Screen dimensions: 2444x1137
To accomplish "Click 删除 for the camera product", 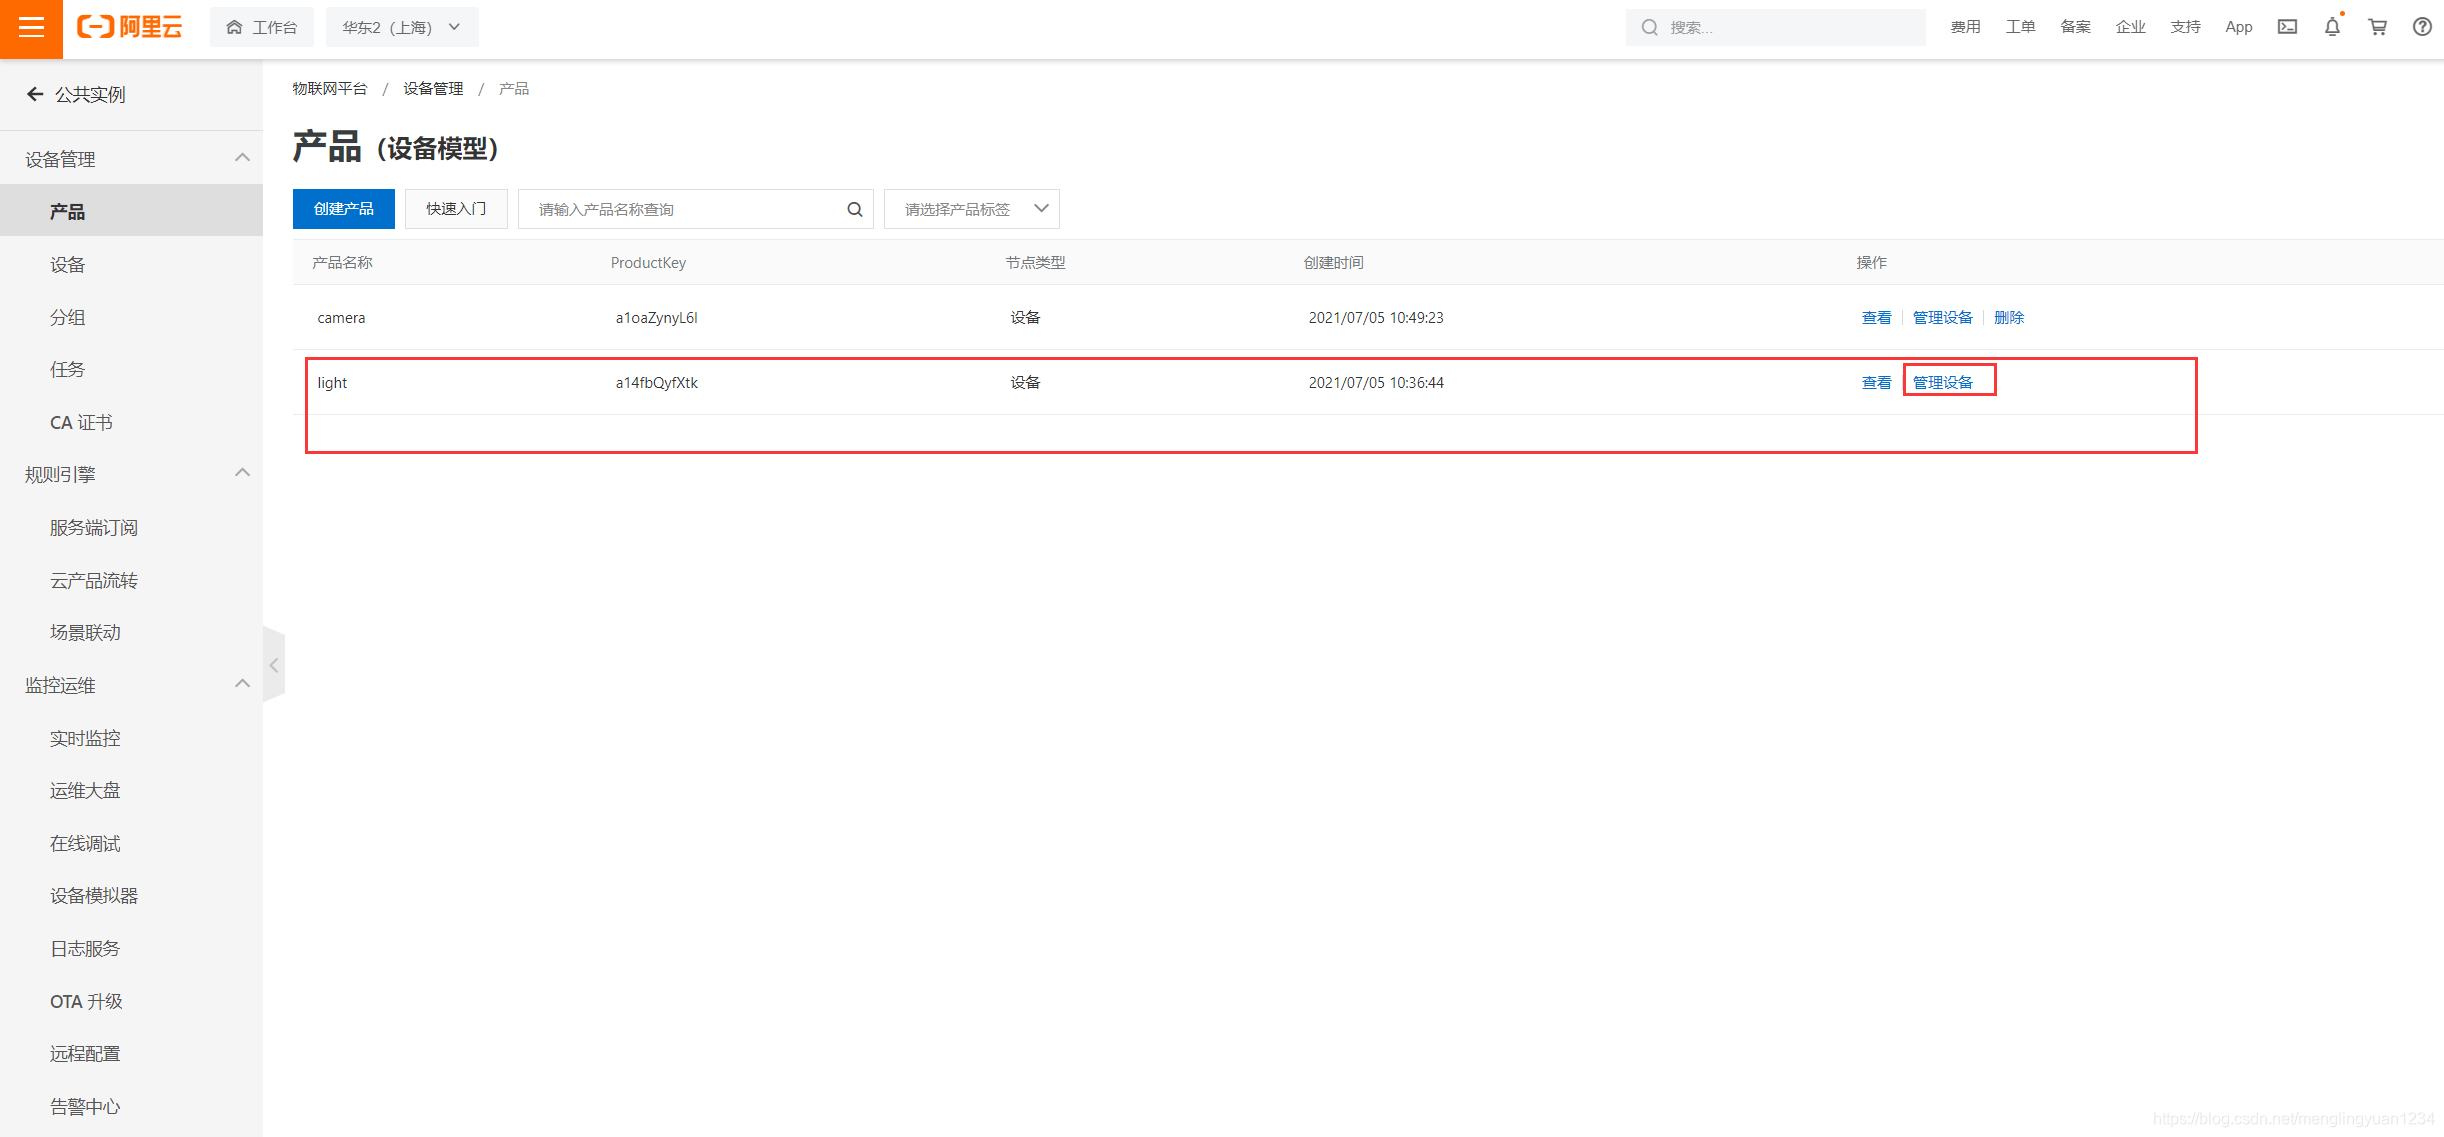I will tap(2008, 317).
